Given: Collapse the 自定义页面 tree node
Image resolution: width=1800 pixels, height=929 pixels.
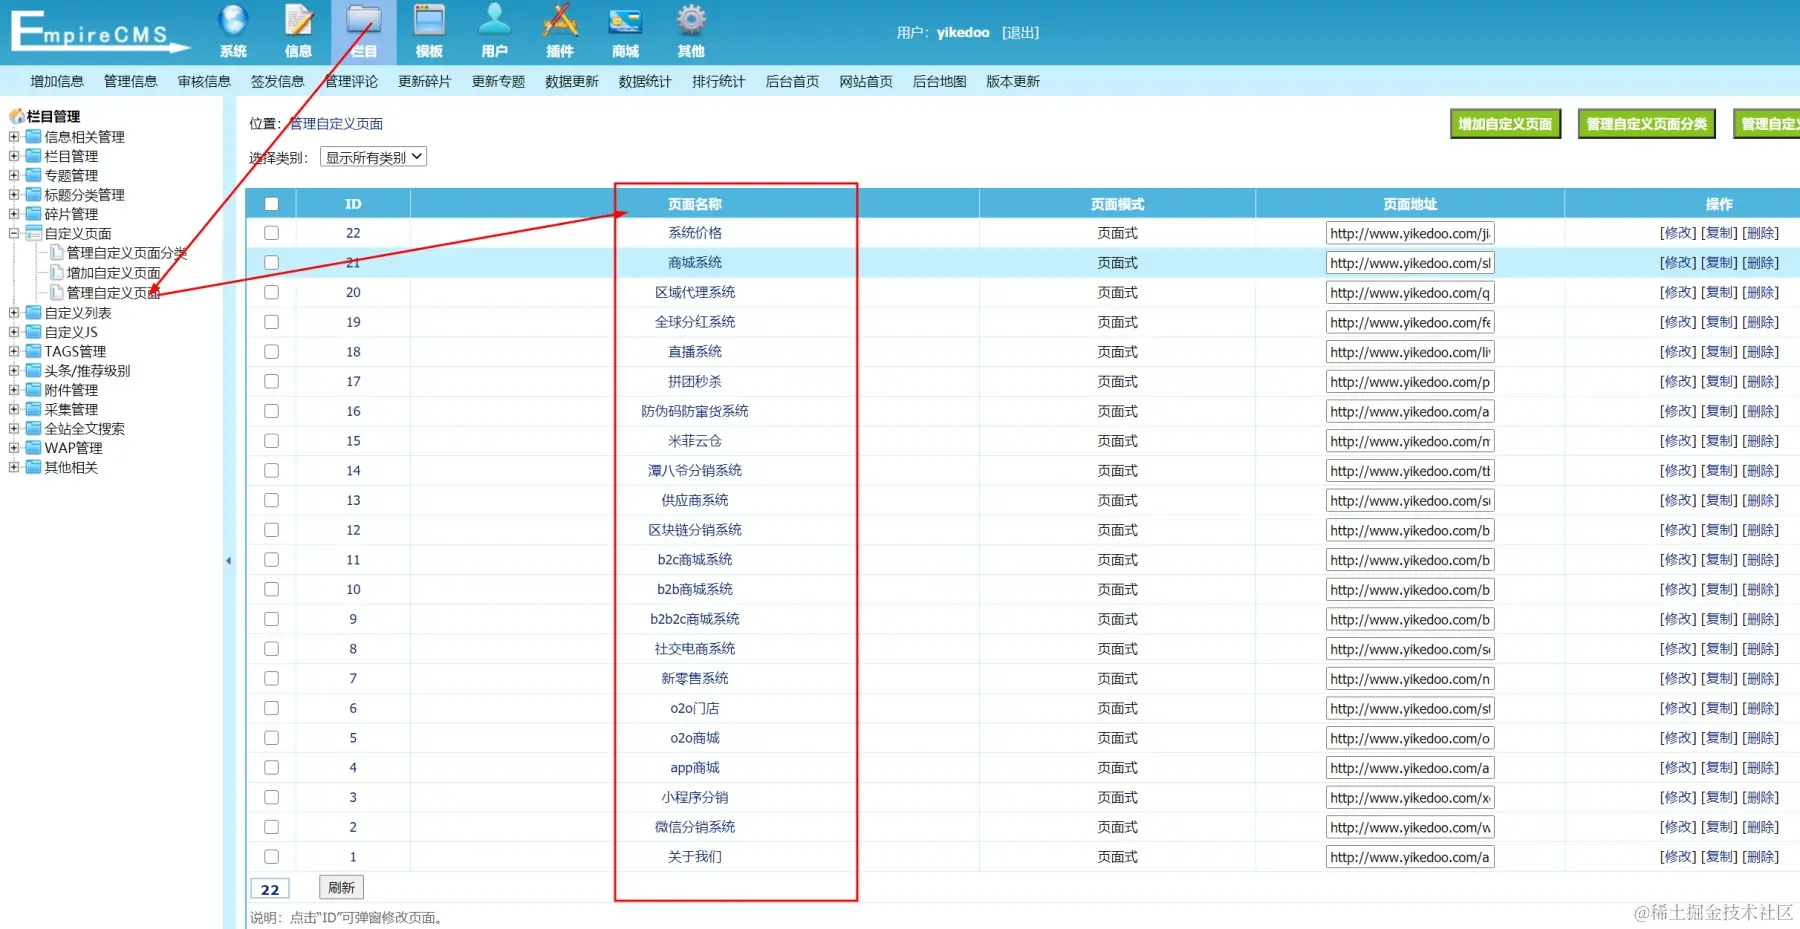Looking at the screenshot, I should (x=14, y=233).
